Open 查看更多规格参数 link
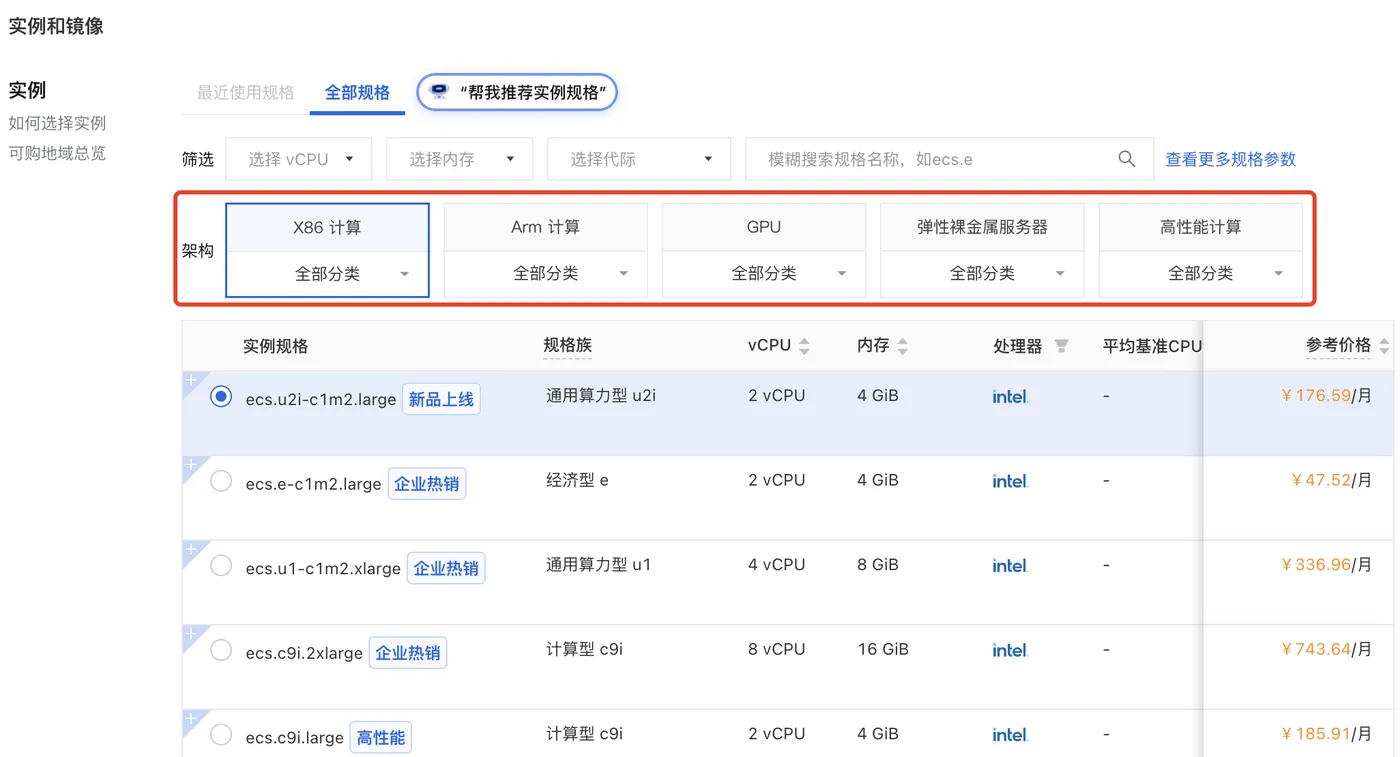Image resolution: width=1400 pixels, height=757 pixels. [x=1231, y=159]
